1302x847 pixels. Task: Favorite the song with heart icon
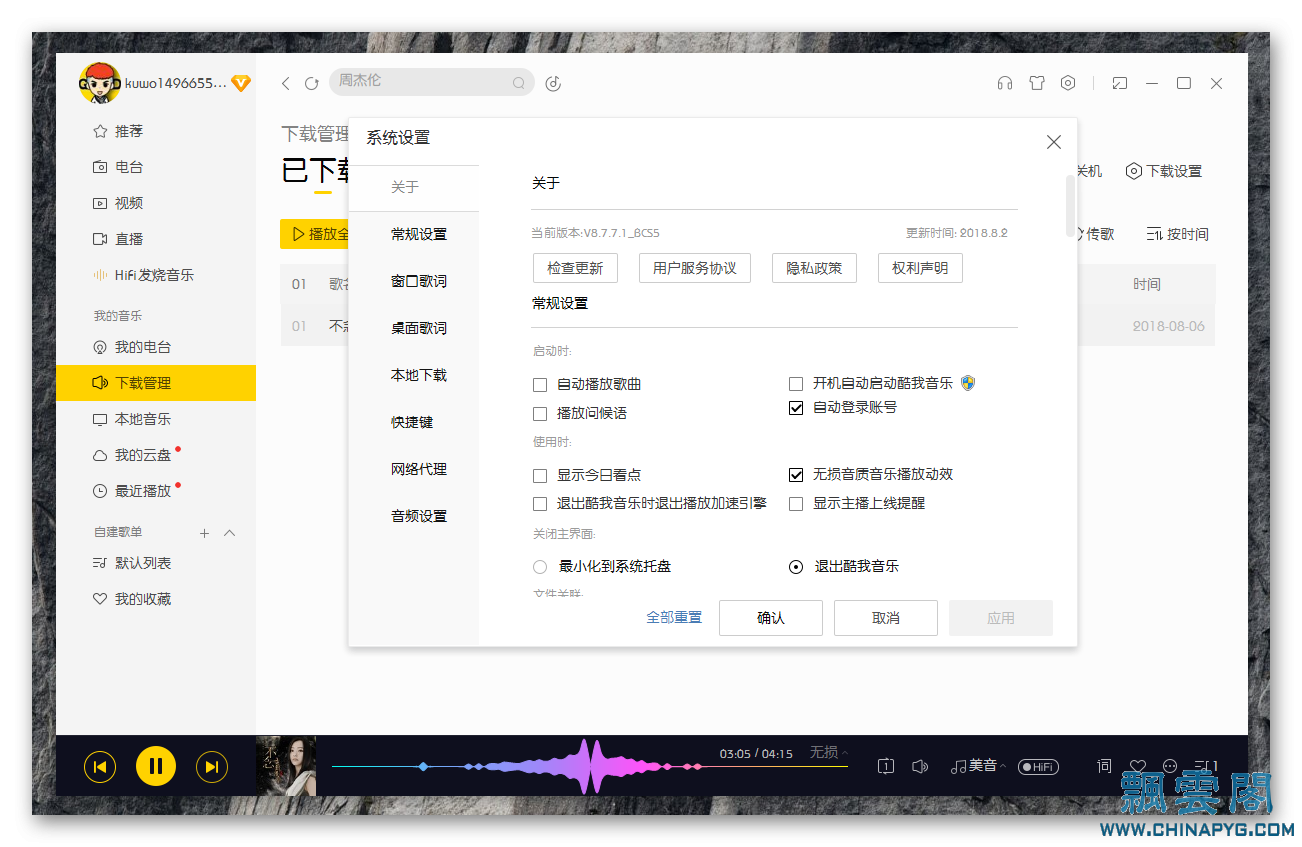coord(1137,767)
